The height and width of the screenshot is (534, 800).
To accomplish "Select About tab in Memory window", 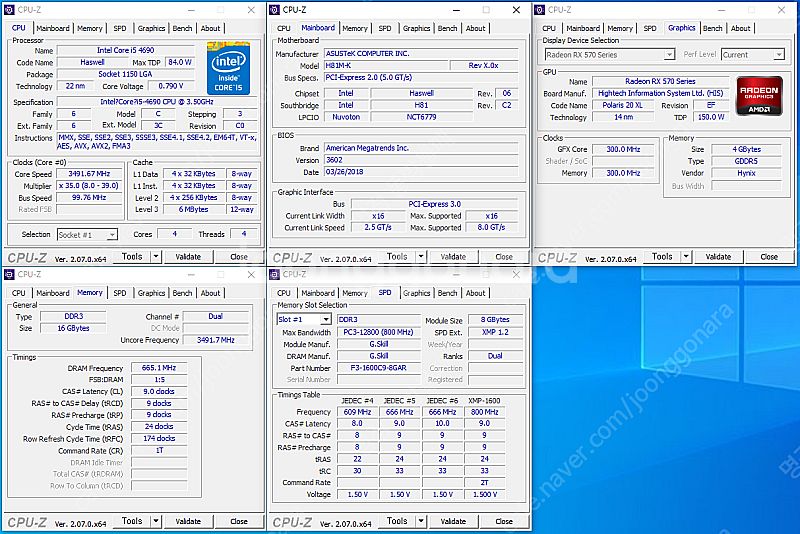I will tap(210, 293).
